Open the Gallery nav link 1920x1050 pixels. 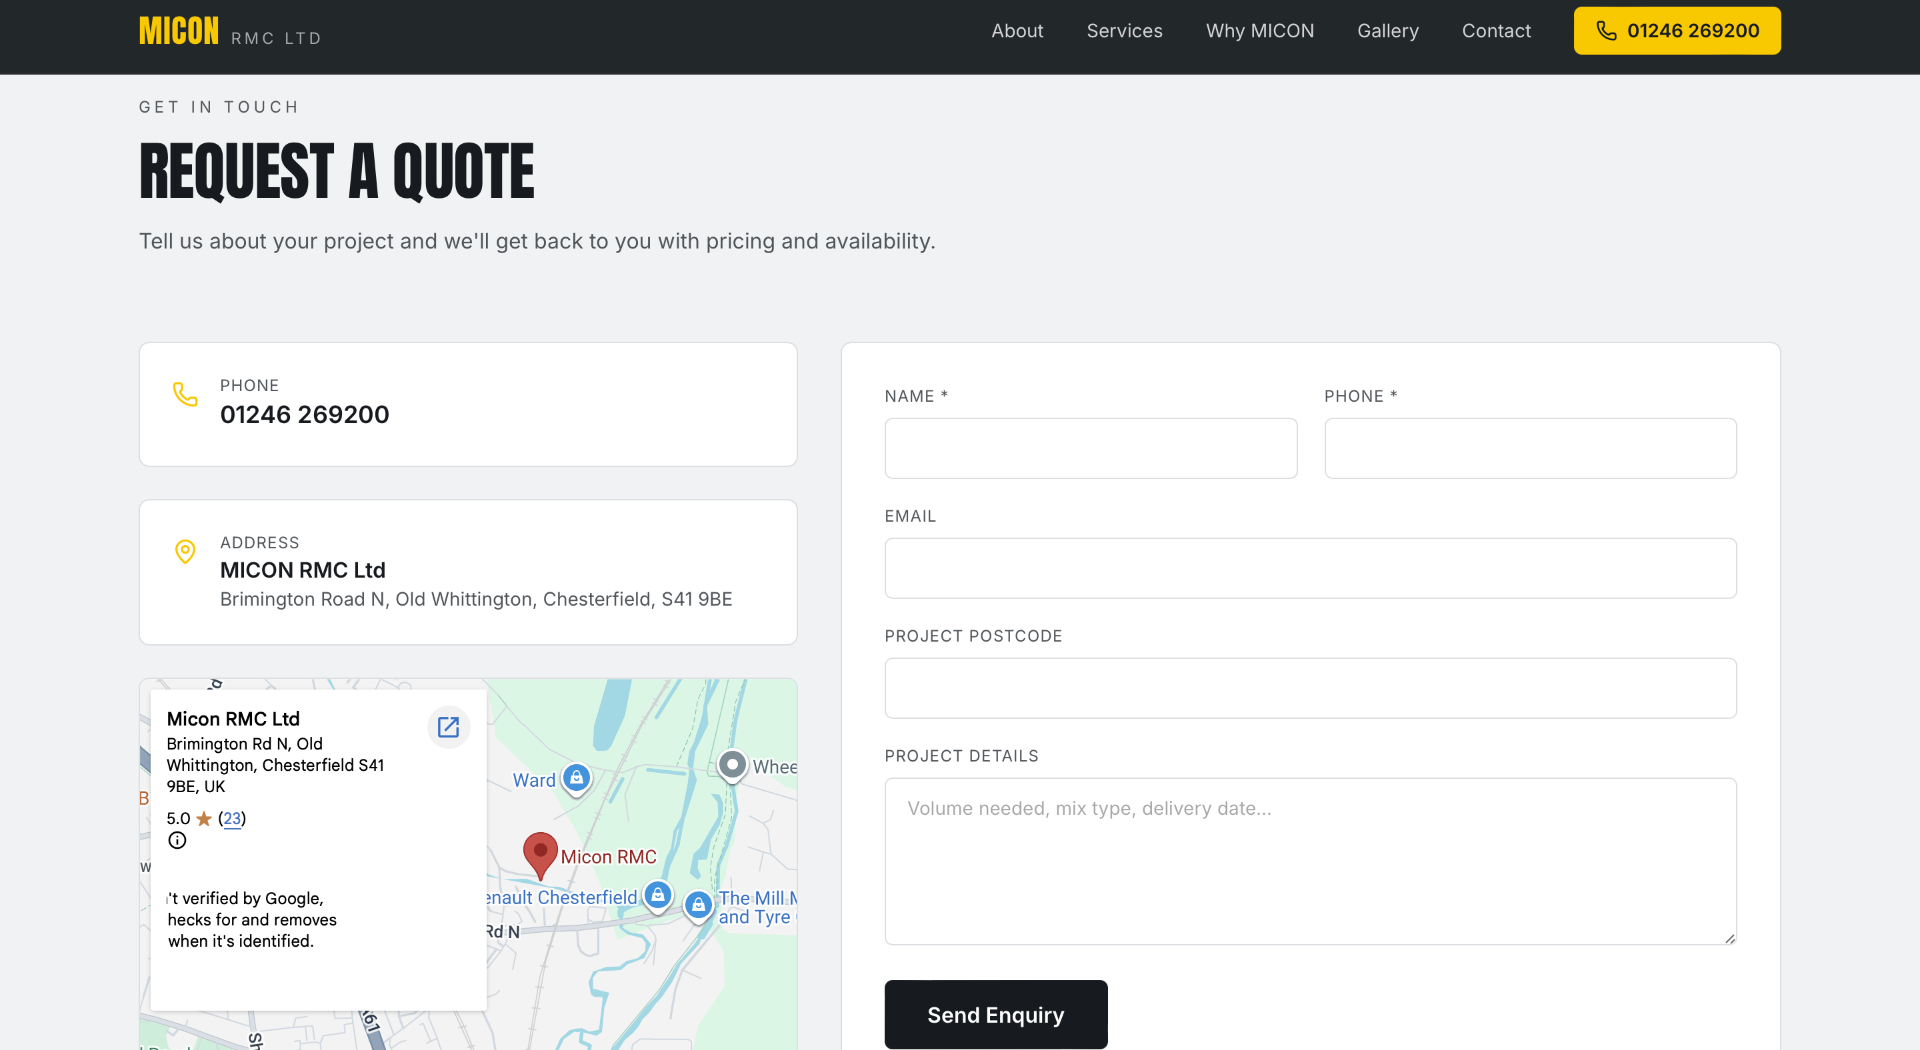point(1387,31)
